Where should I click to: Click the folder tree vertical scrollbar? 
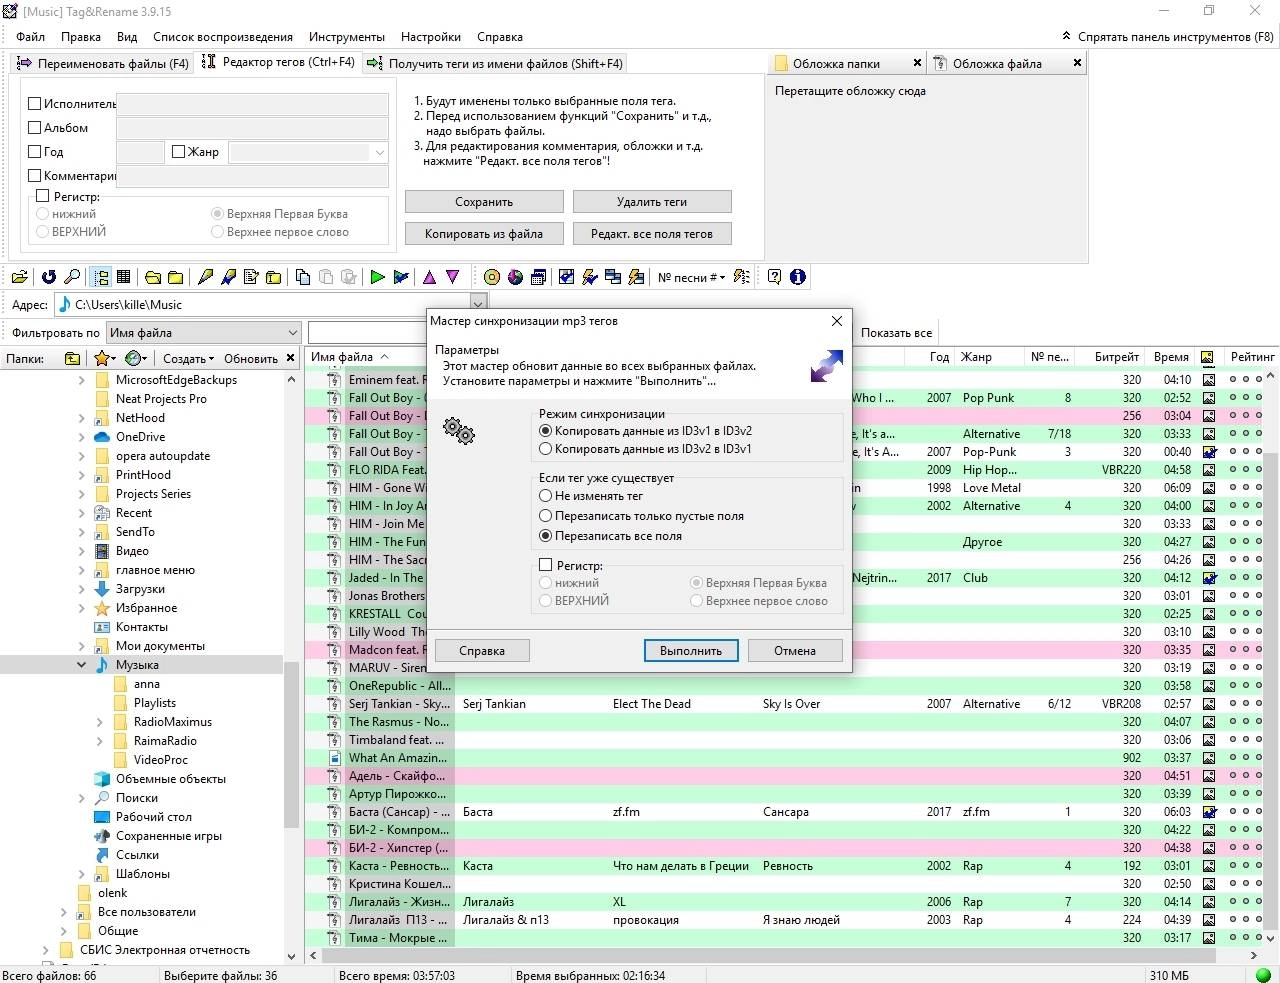(x=291, y=745)
